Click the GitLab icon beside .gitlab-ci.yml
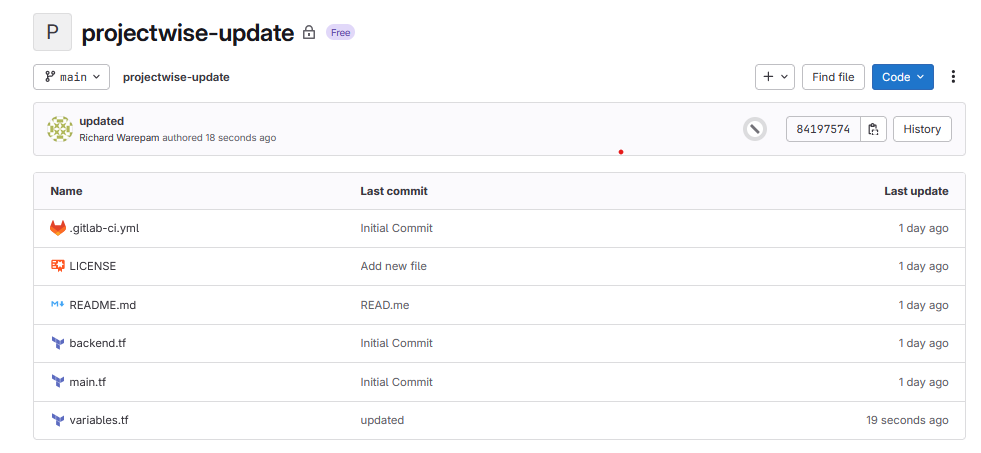The width and height of the screenshot is (981, 453). click(x=58, y=228)
